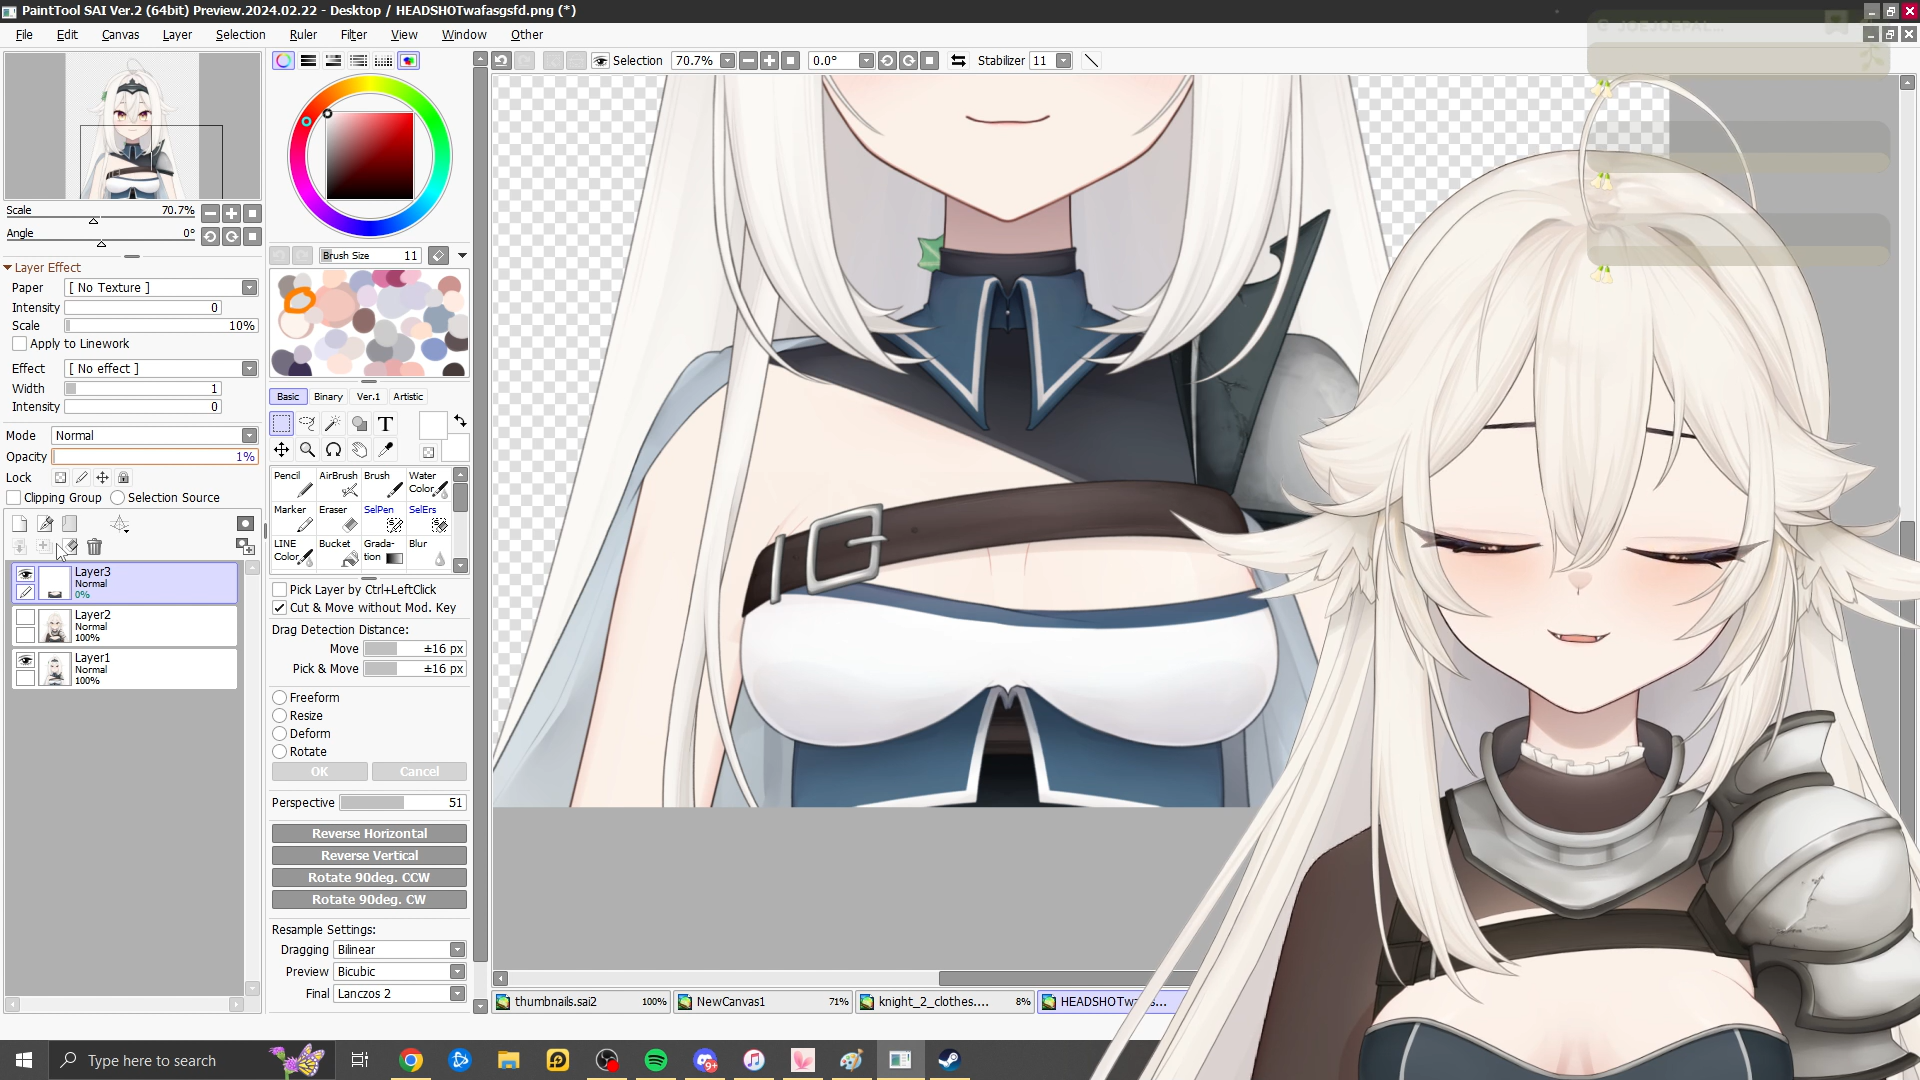The height and width of the screenshot is (1080, 1920).
Task: Choose the Gradation tool
Action: [x=383, y=552]
